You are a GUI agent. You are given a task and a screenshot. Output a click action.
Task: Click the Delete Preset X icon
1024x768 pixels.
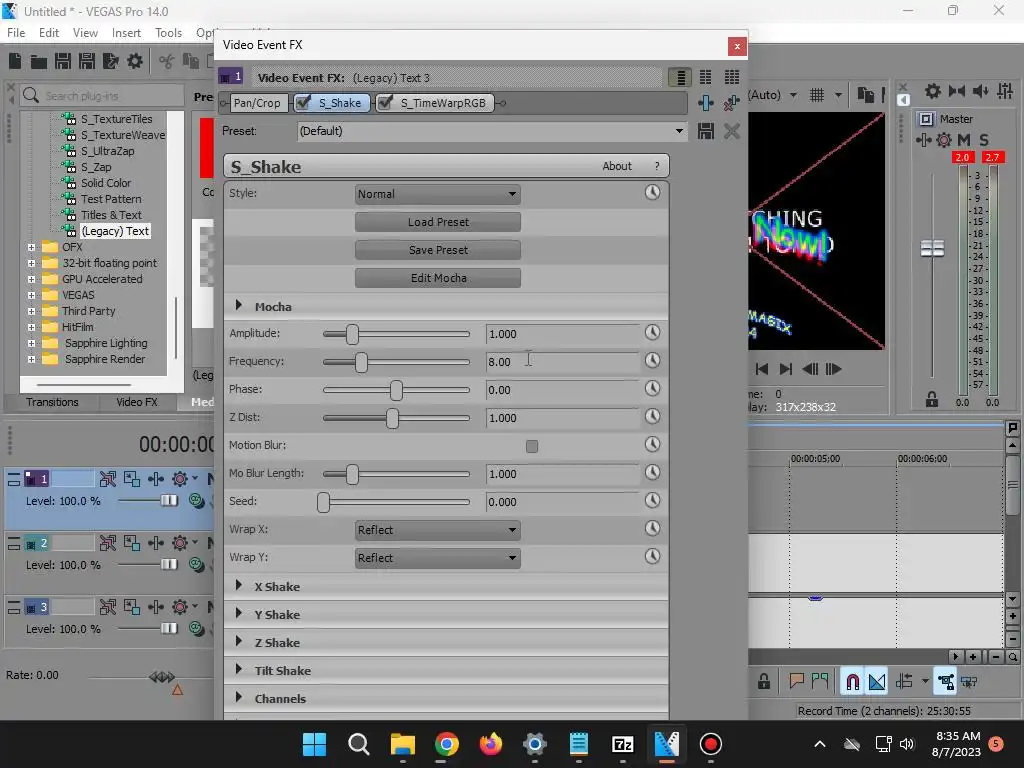point(731,131)
